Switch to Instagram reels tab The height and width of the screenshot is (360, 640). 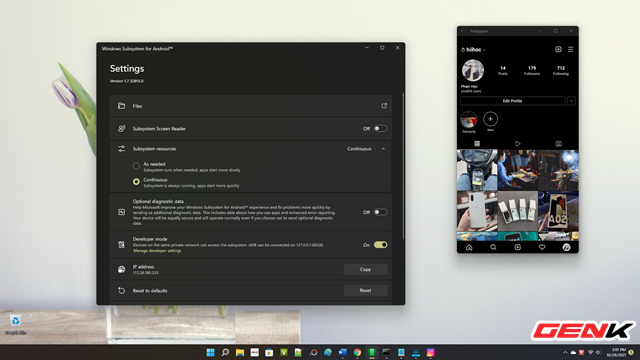[518, 144]
